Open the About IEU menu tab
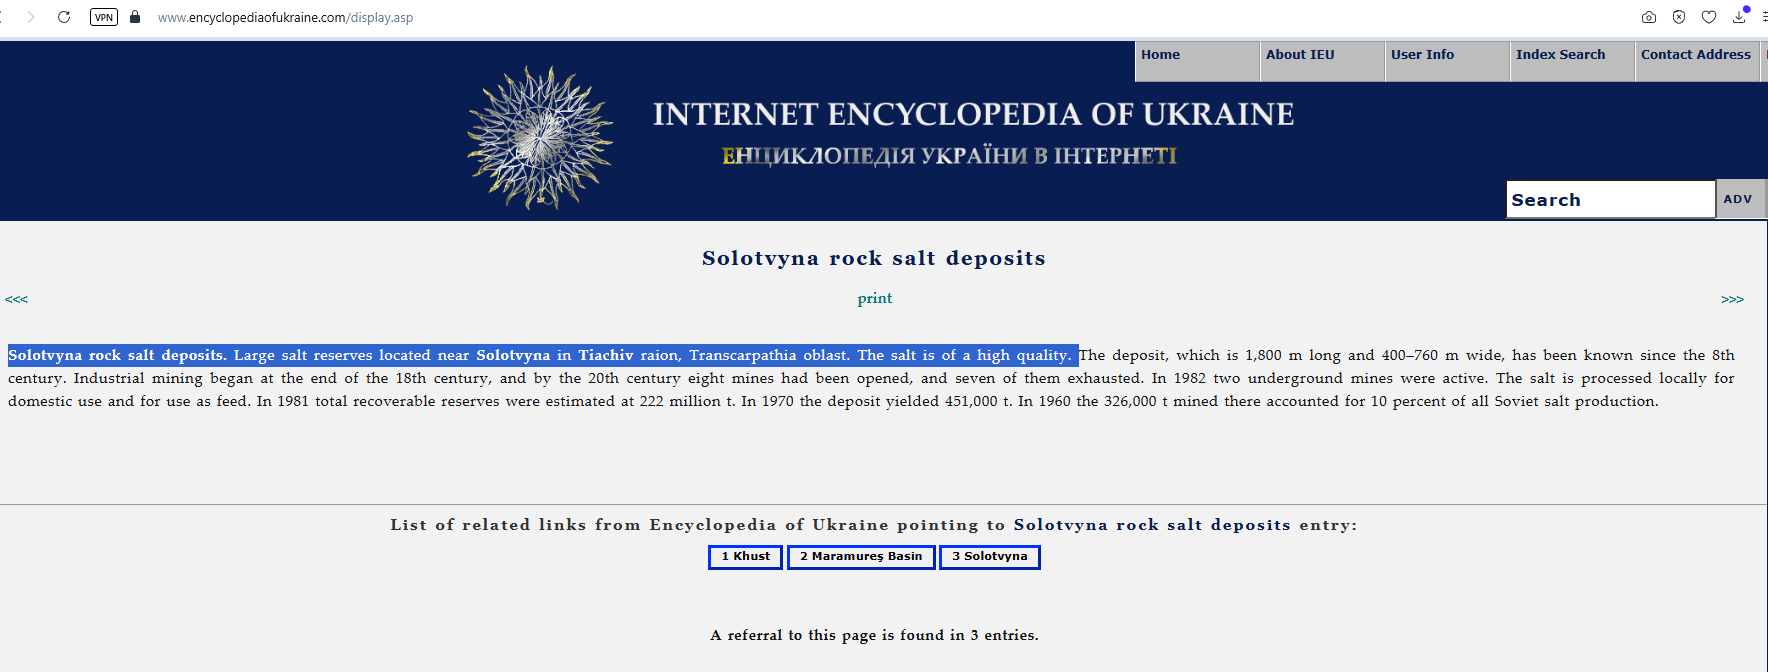1768x672 pixels. (x=1322, y=61)
